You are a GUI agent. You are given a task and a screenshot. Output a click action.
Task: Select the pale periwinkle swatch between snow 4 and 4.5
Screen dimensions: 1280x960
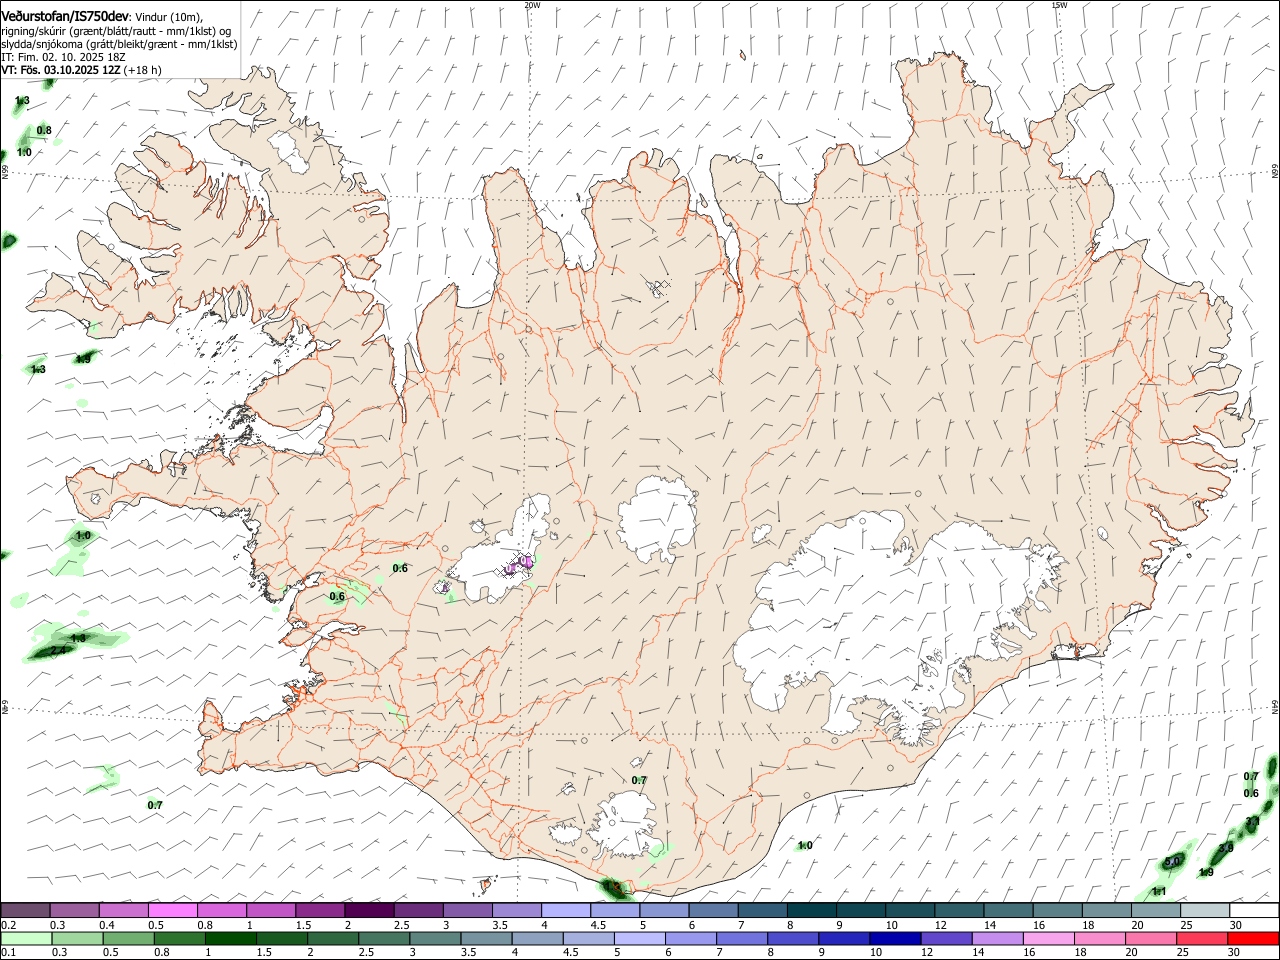point(566,910)
